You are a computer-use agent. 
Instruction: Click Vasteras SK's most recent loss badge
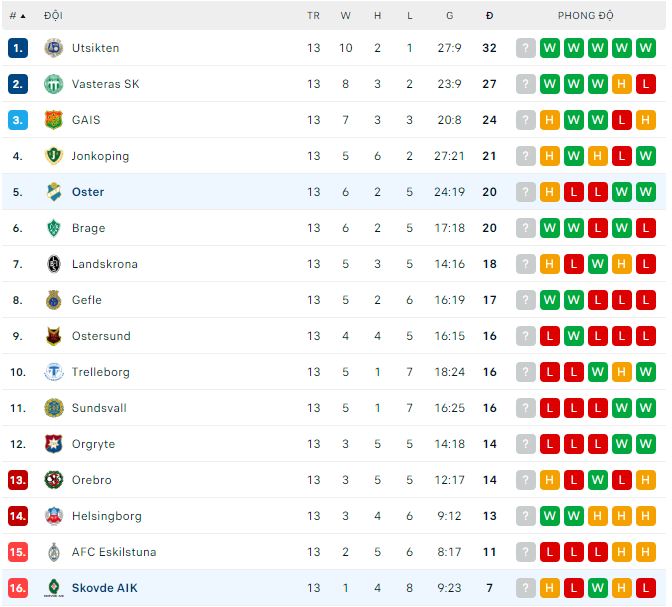click(x=645, y=84)
